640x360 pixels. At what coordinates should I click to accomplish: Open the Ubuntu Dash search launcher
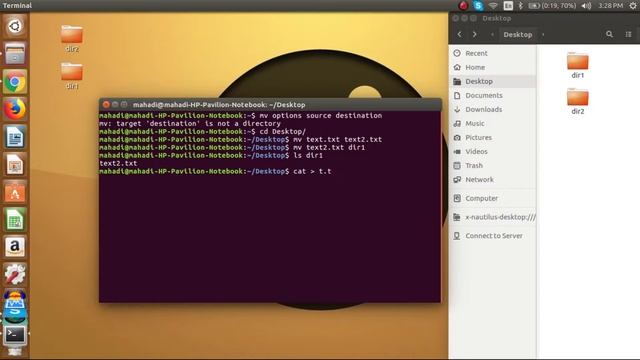(x=15, y=26)
